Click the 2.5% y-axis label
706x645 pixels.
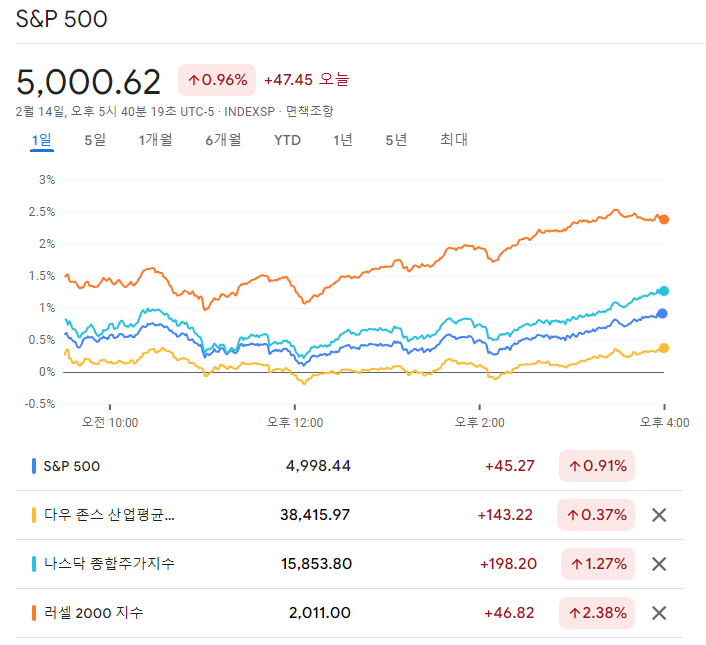click(42, 212)
